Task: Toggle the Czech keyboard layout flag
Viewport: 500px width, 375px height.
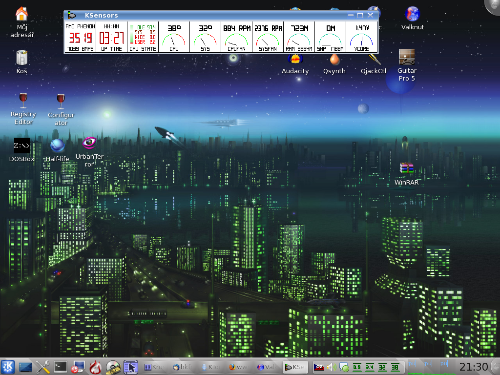Action: 319,367
